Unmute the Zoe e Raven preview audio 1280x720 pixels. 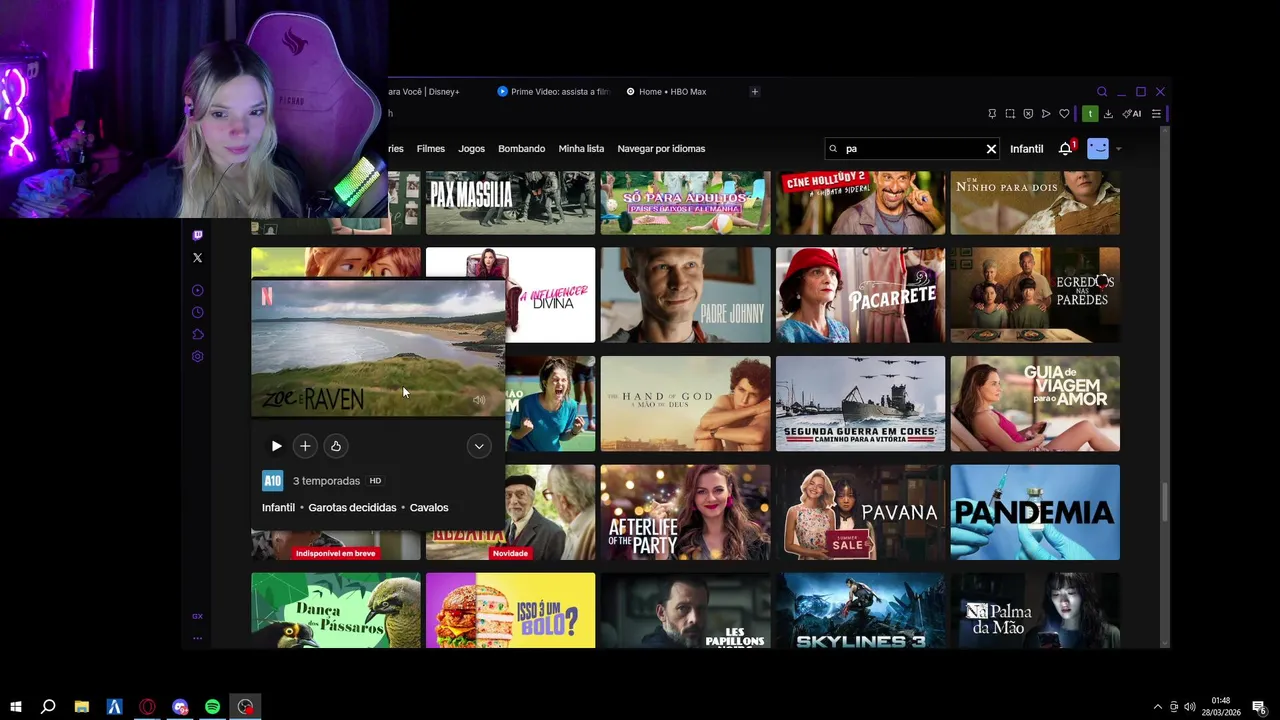[479, 400]
